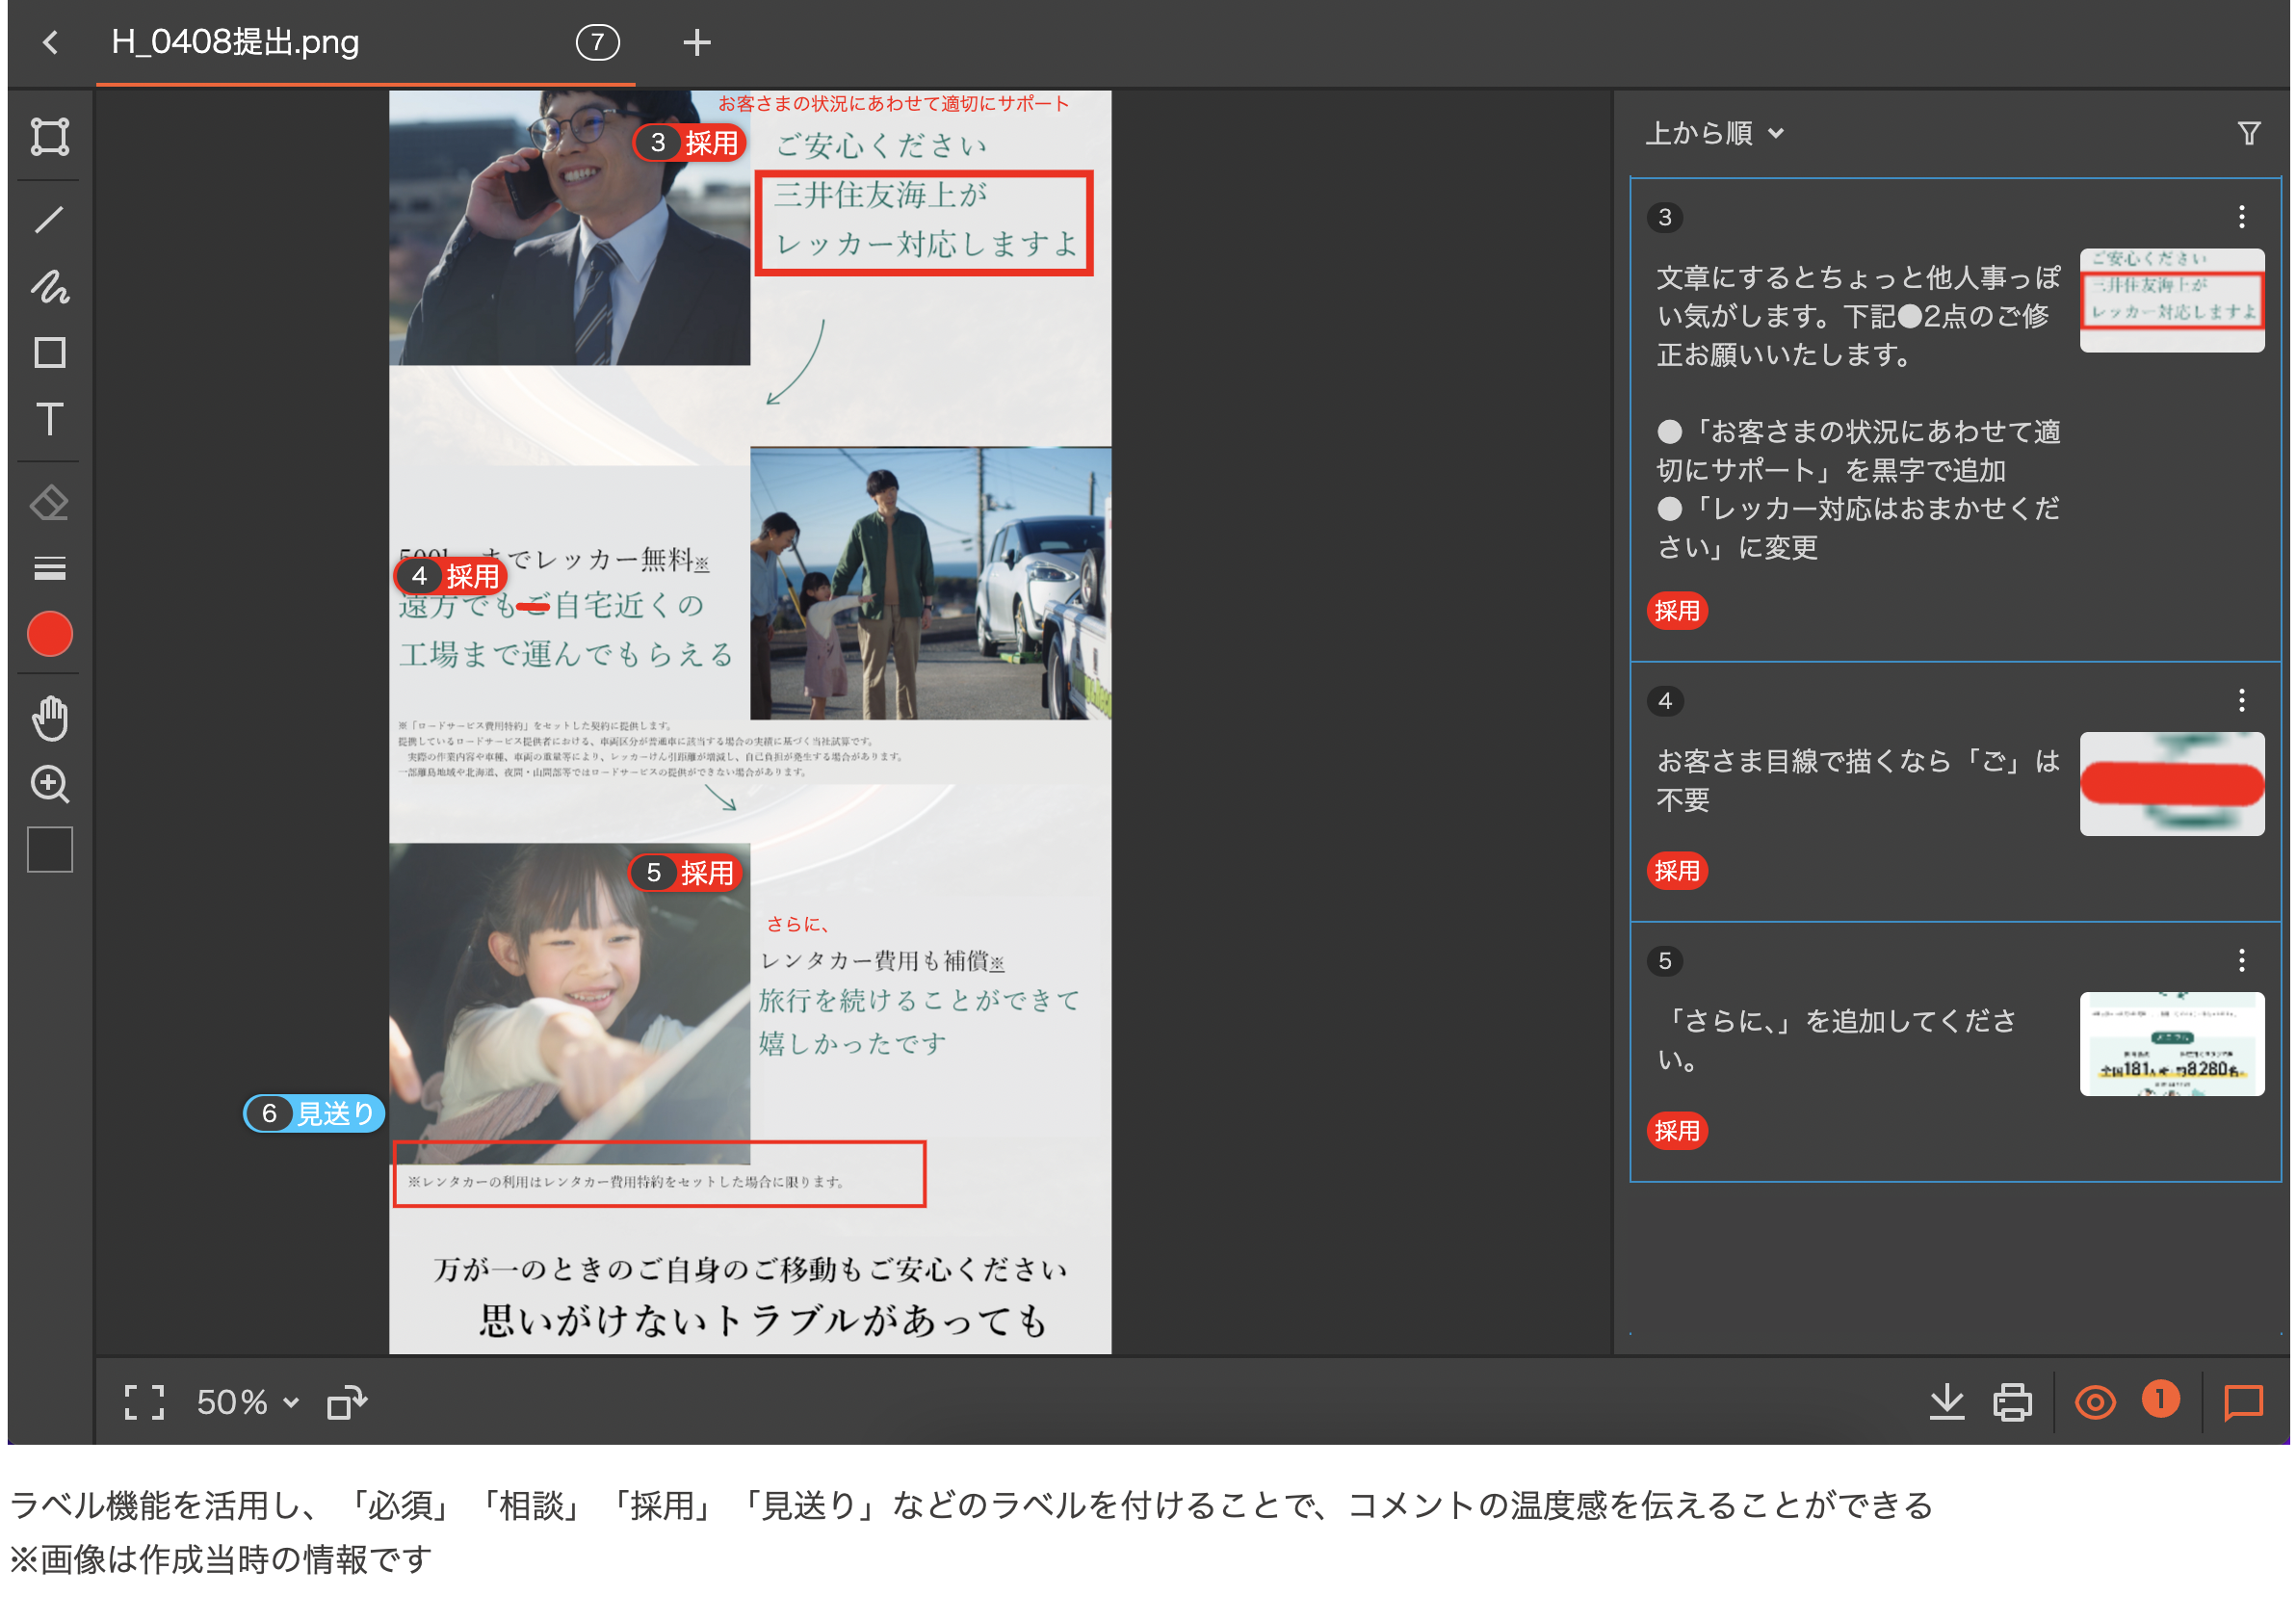Open the 上から順 sort dropdown
This screenshot has height=1622, width=2296.
click(x=1714, y=133)
